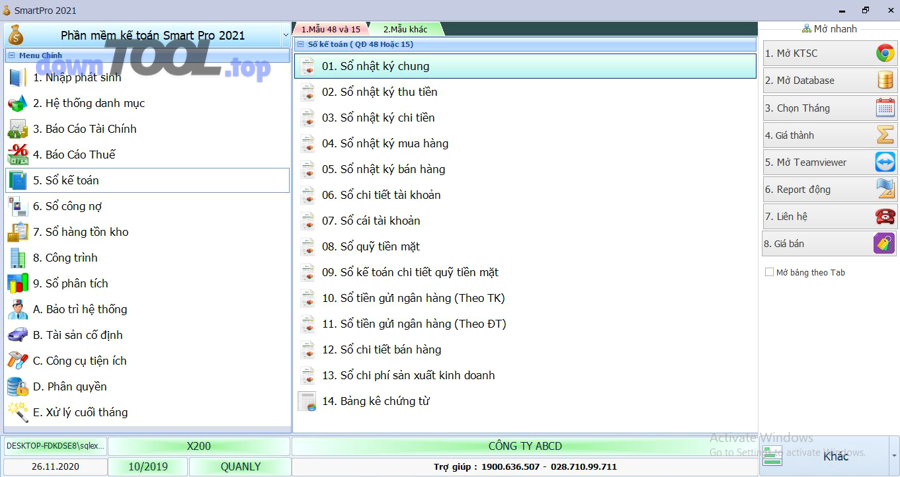Click the document icon beside Sổ nhật ký chung
This screenshot has width=900, height=477.
pos(308,66)
